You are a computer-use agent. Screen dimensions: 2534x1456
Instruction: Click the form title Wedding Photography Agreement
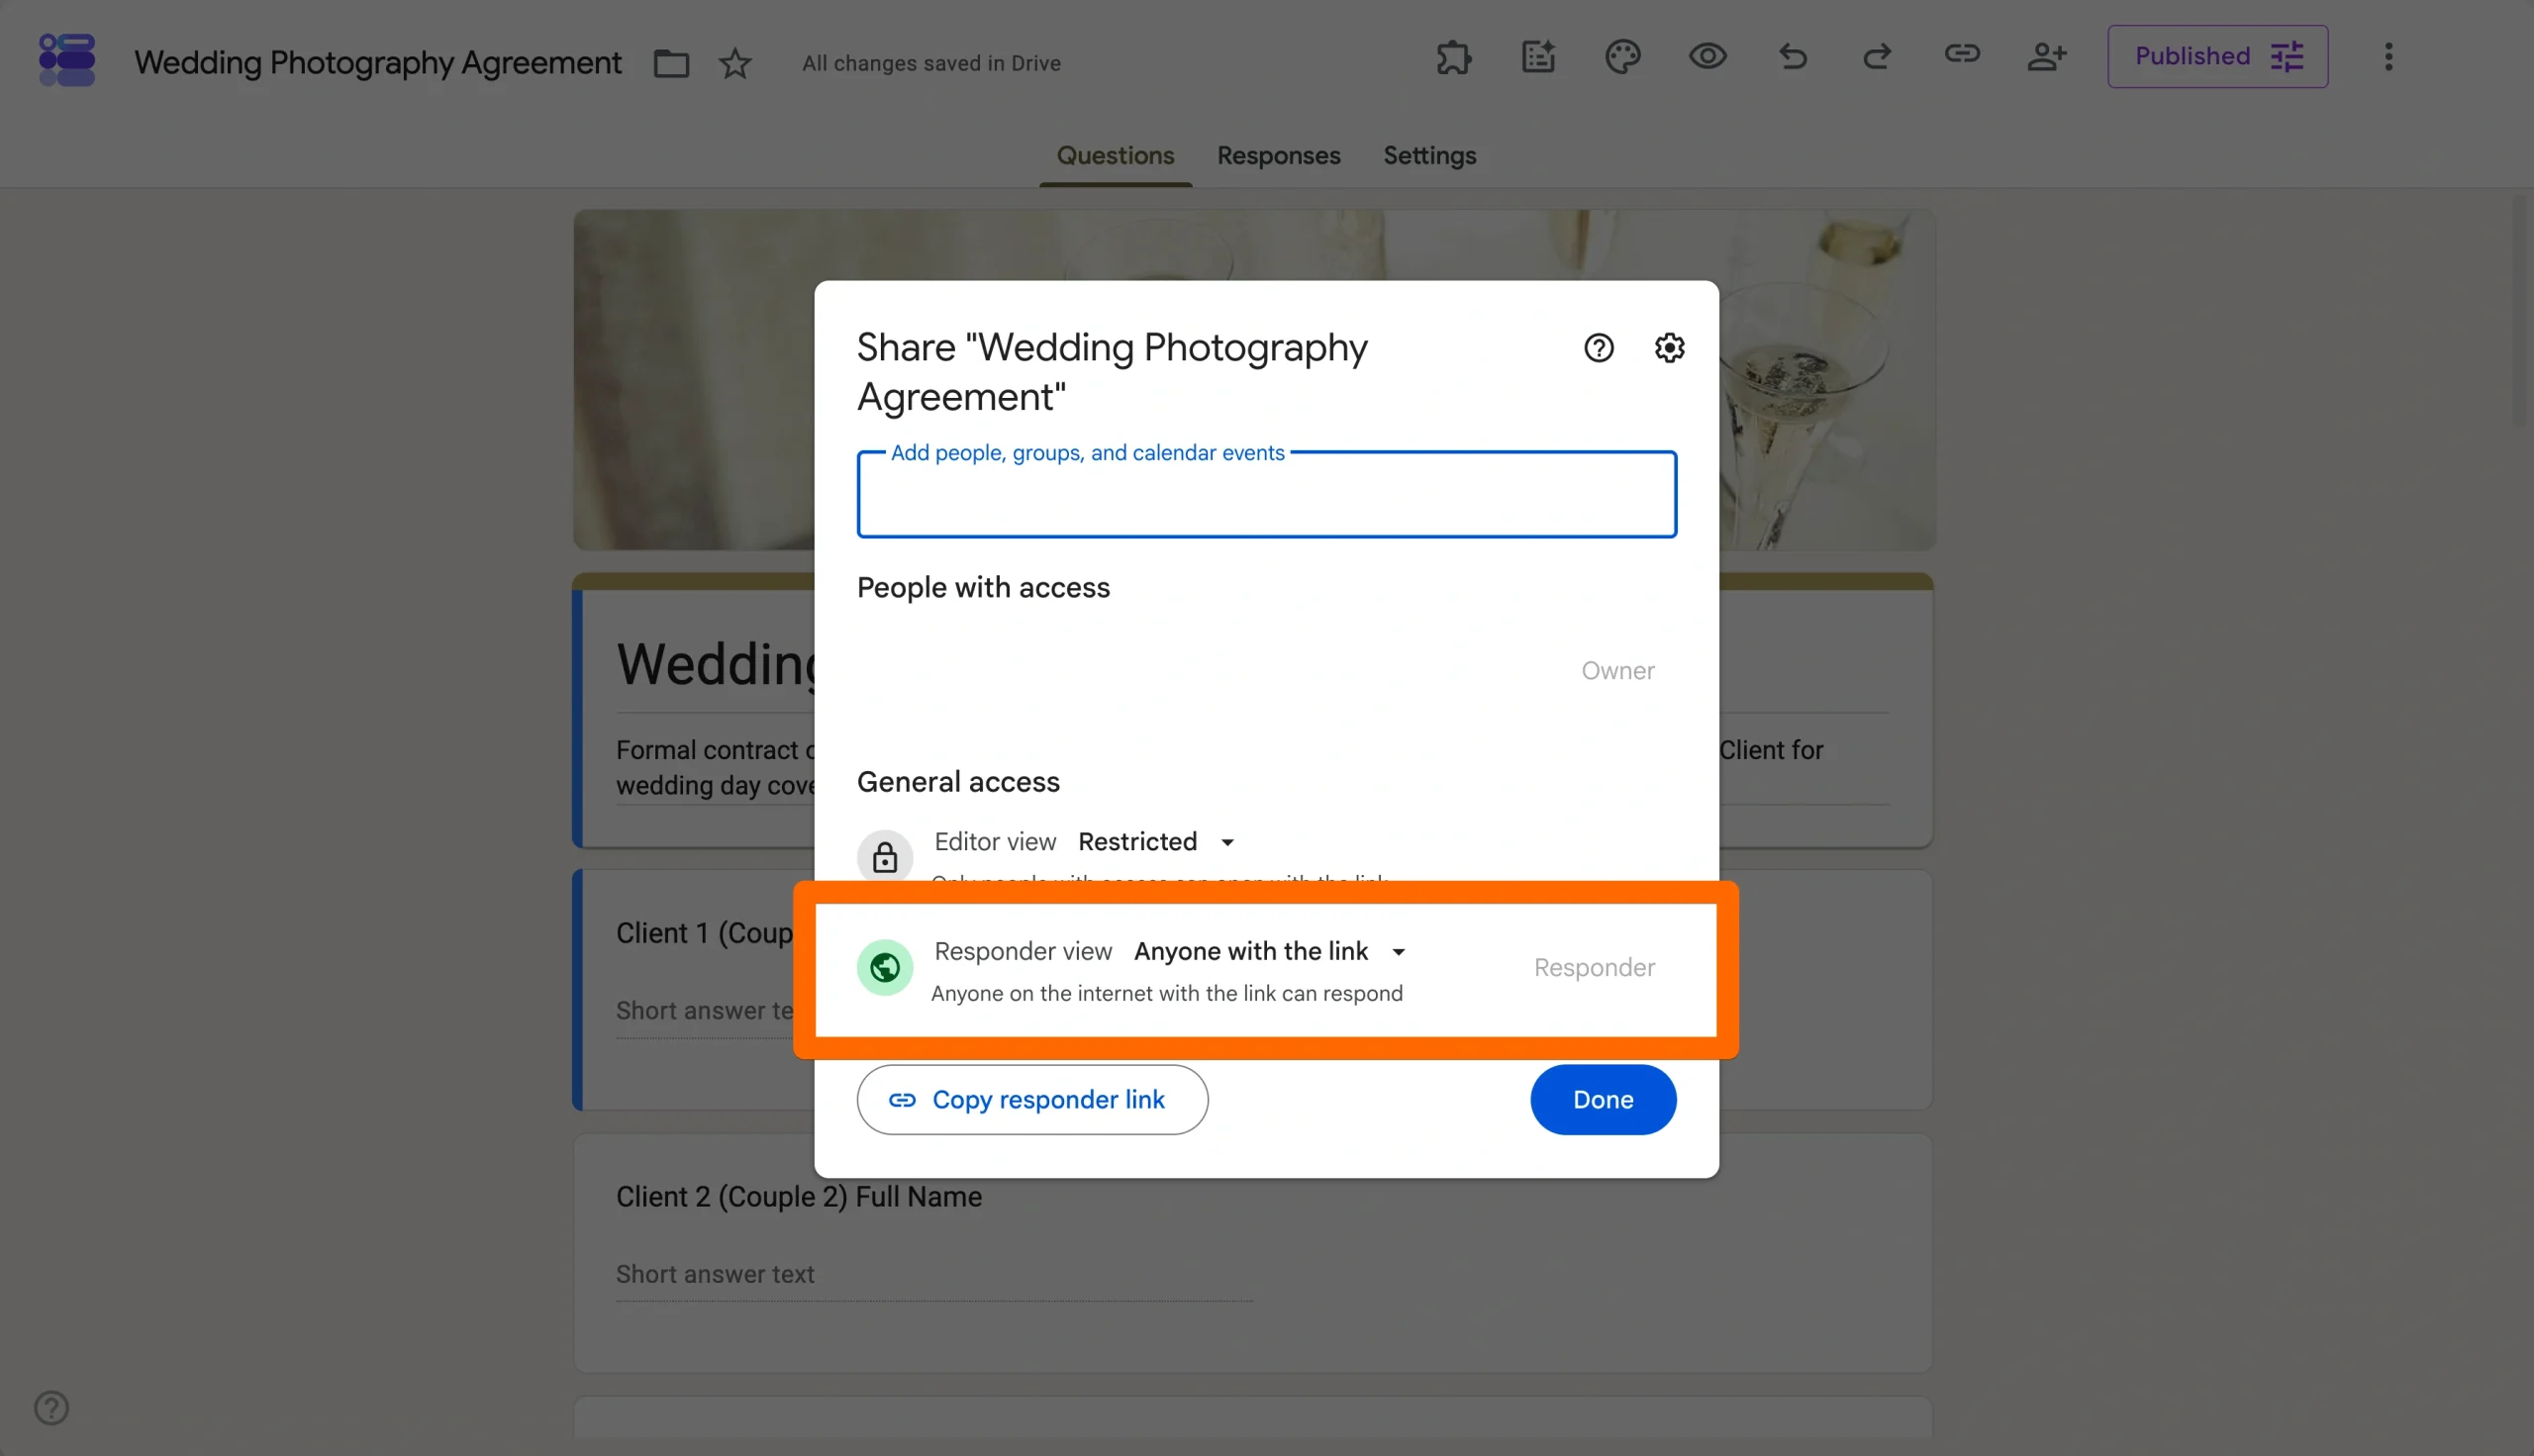[x=377, y=62]
